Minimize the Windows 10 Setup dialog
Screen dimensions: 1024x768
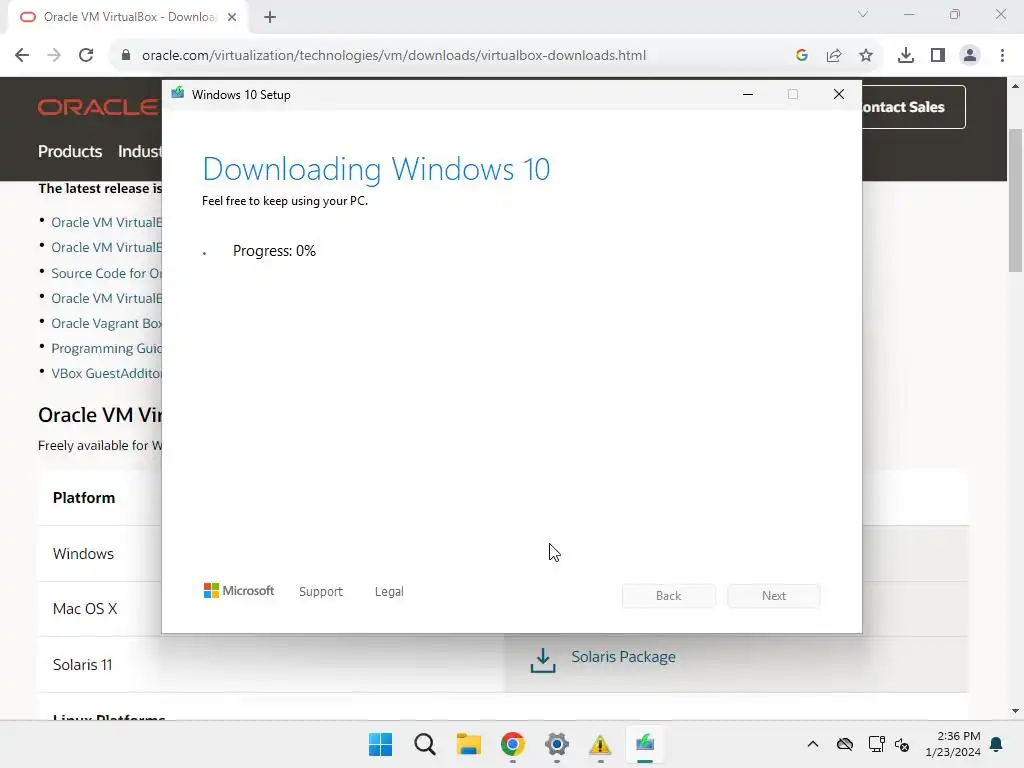tap(748, 94)
